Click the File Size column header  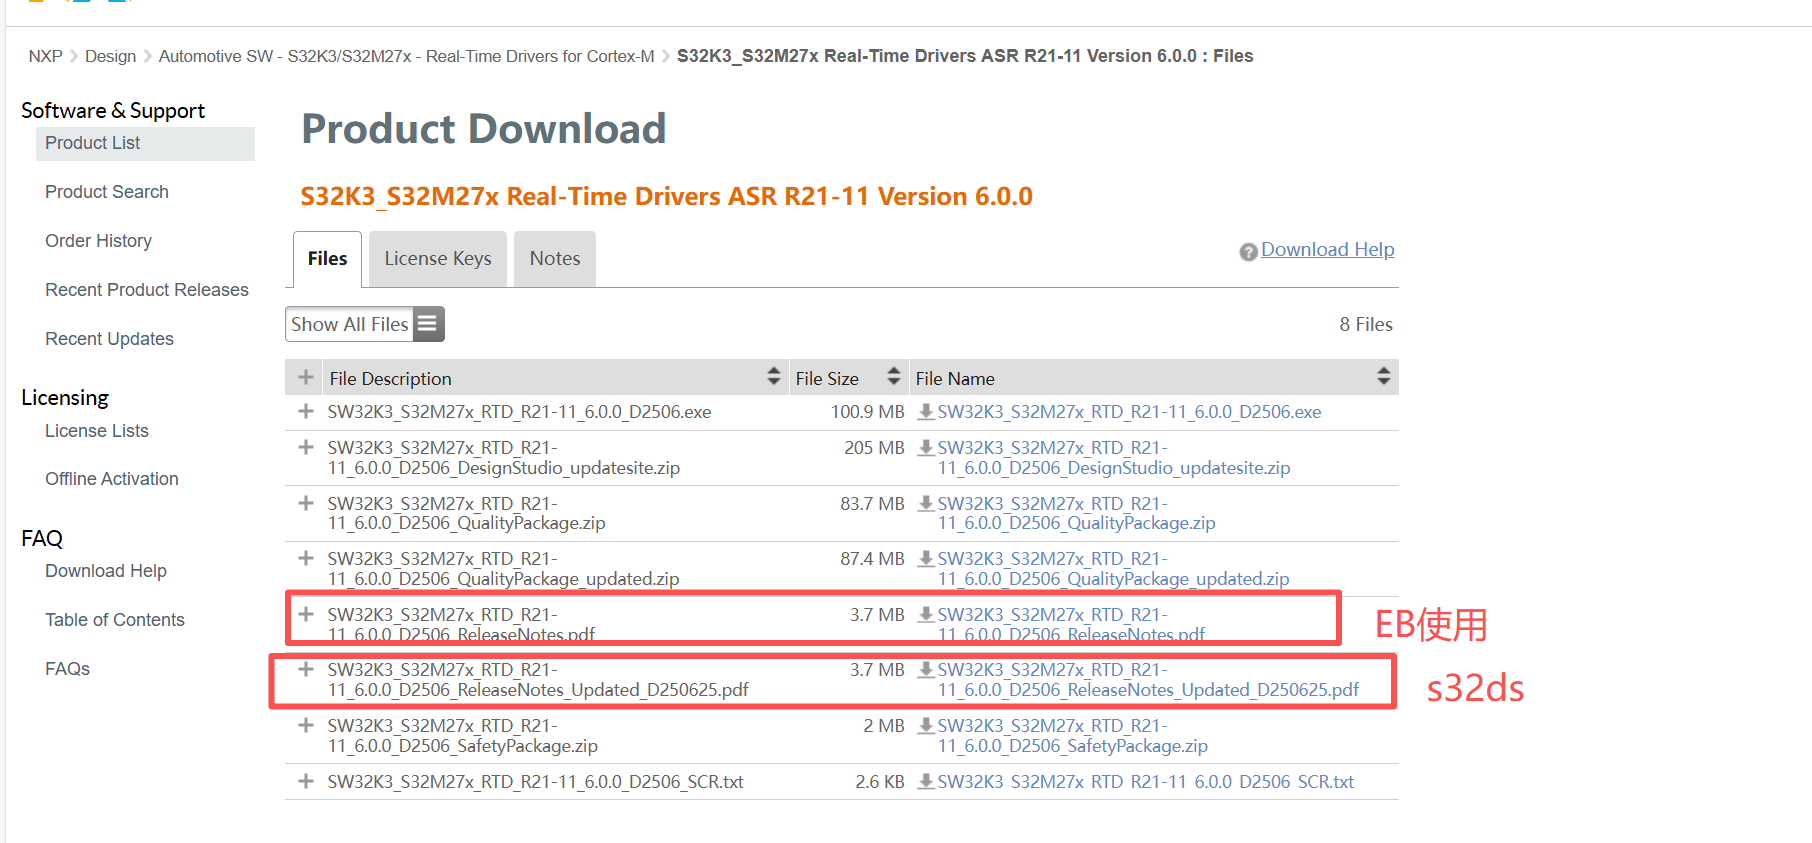[849, 377]
